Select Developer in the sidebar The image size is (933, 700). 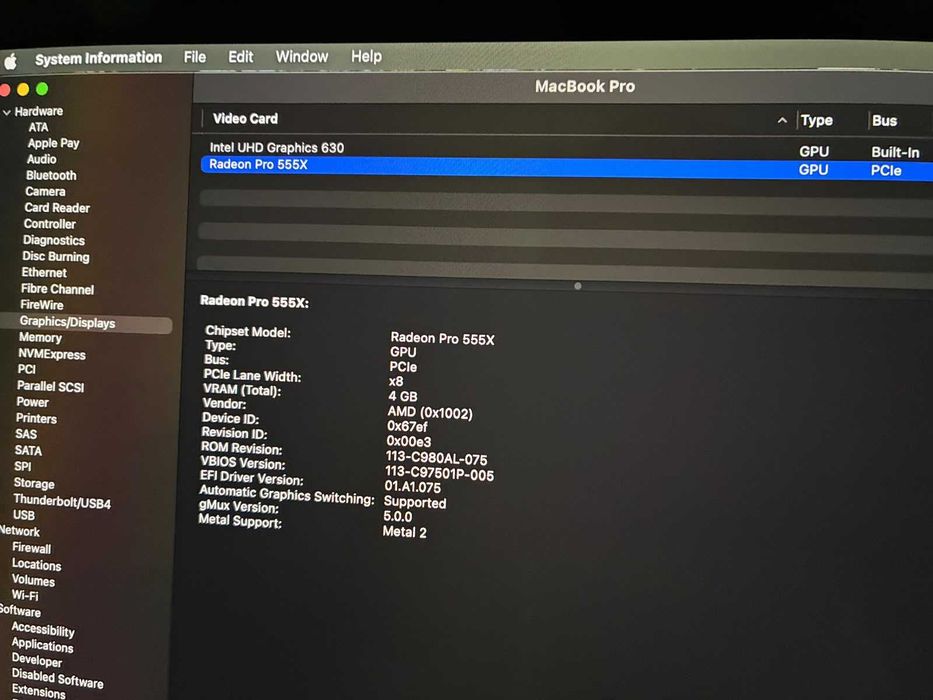(x=36, y=660)
